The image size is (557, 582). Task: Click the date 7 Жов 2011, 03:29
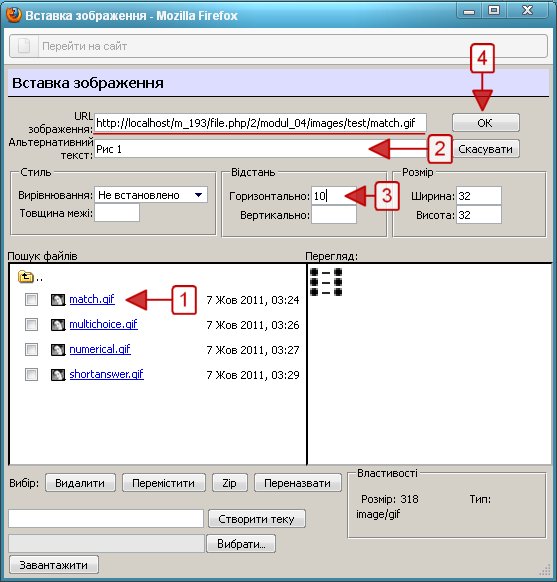pos(253,375)
